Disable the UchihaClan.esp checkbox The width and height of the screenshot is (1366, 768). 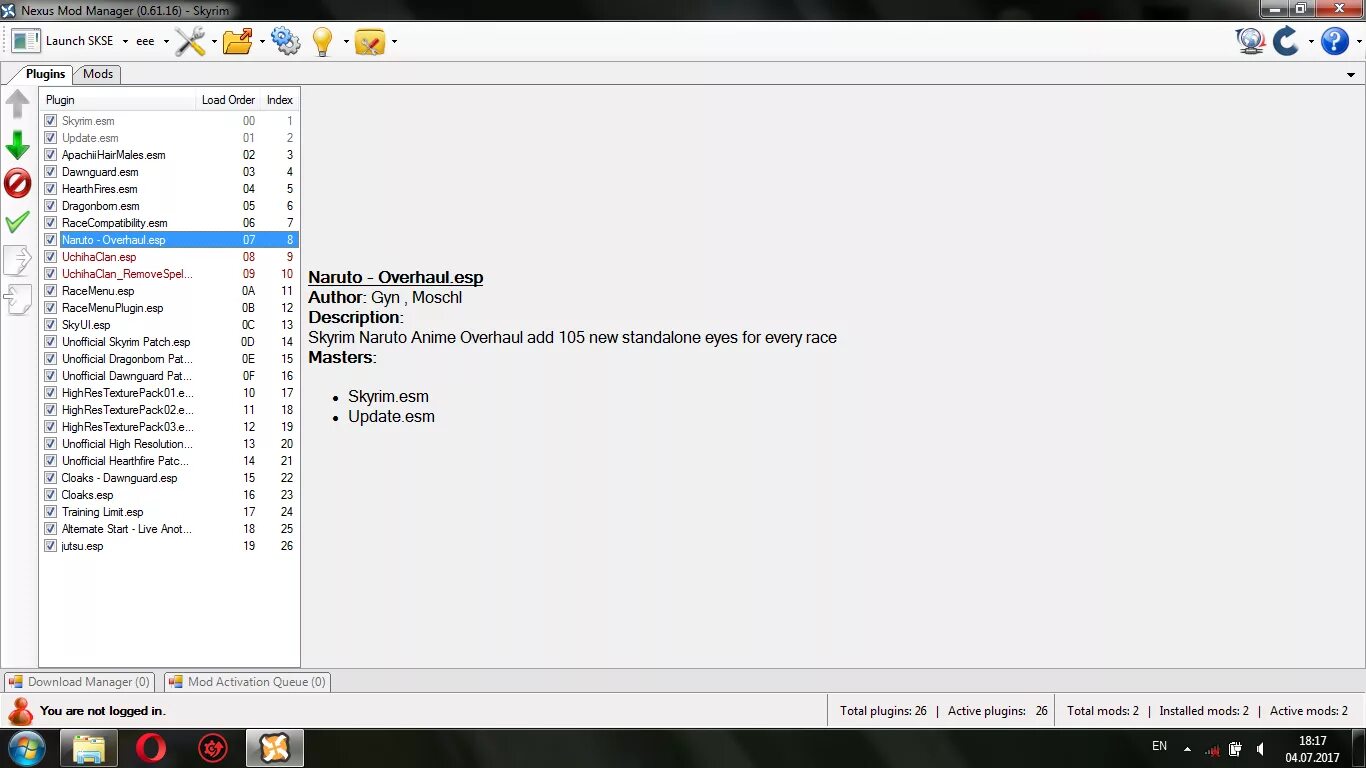coord(51,257)
